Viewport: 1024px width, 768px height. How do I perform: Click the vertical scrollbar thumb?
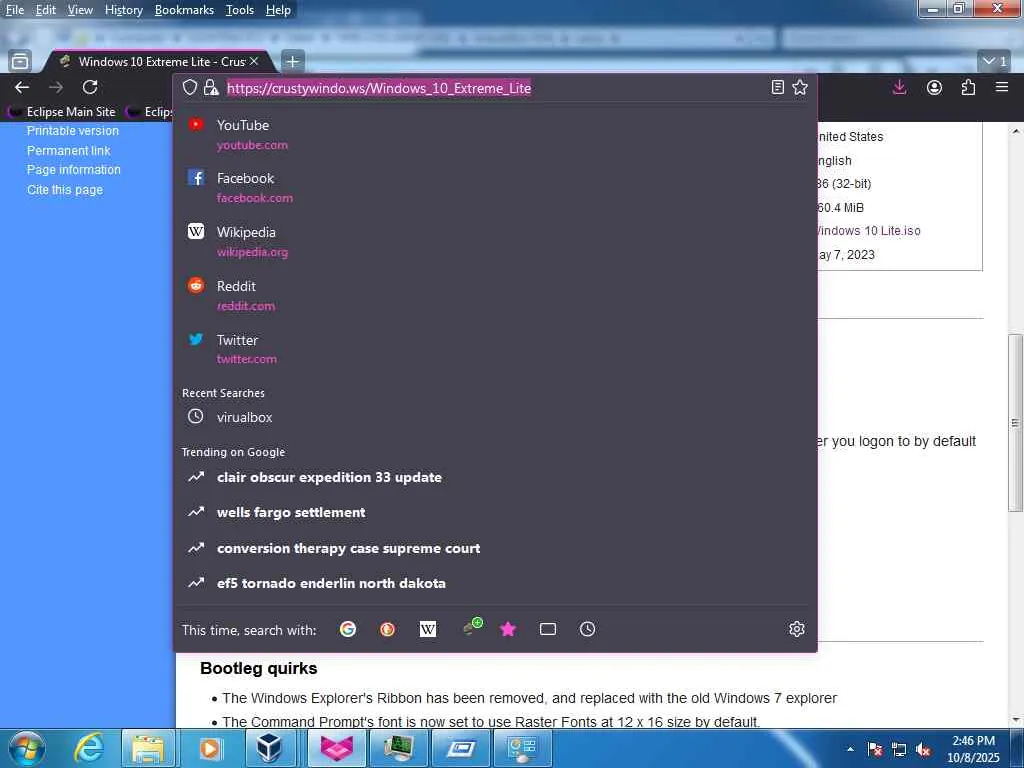tap(1016, 423)
